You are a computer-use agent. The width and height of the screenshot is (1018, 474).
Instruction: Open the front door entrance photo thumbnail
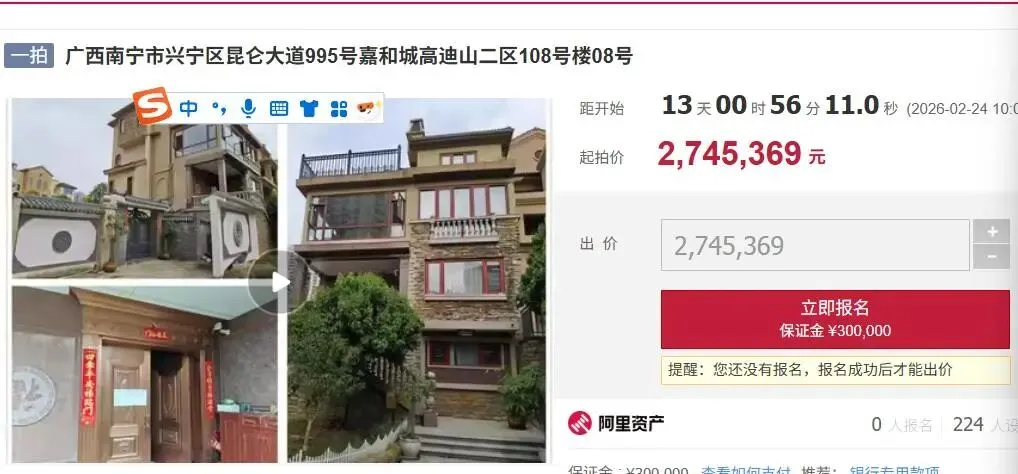point(144,374)
